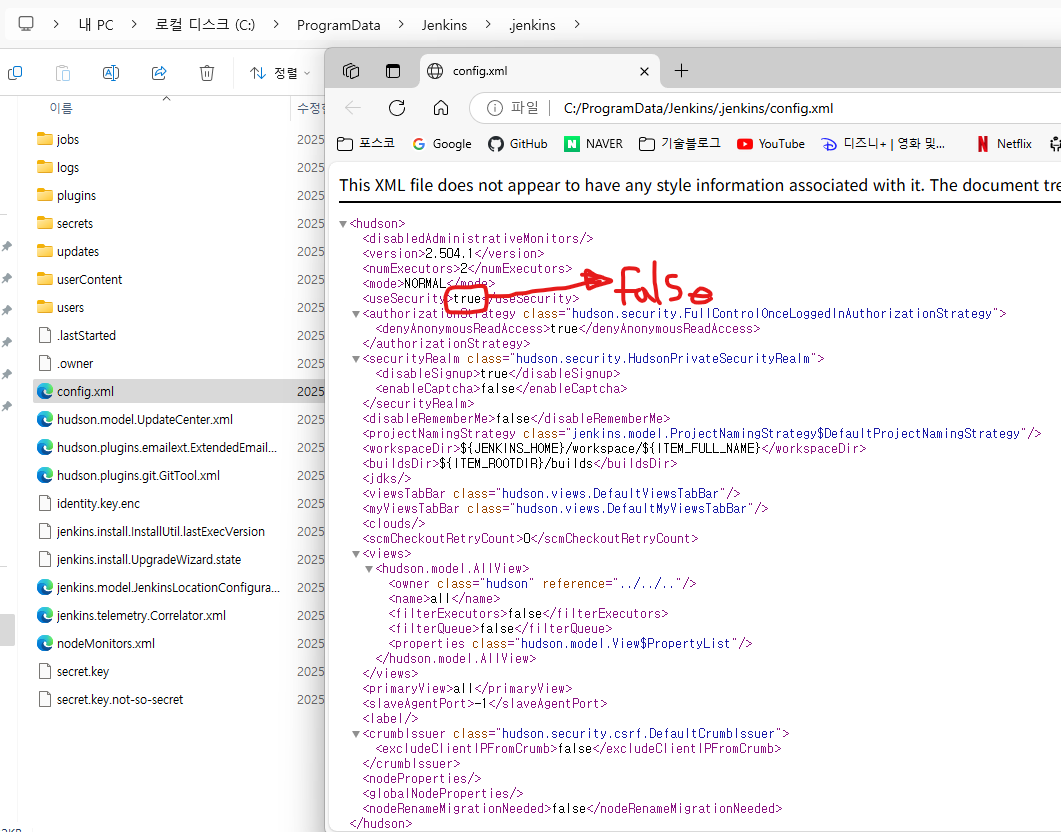
Task: Open the 정렬 sort dropdown
Action: (x=279, y=72)
